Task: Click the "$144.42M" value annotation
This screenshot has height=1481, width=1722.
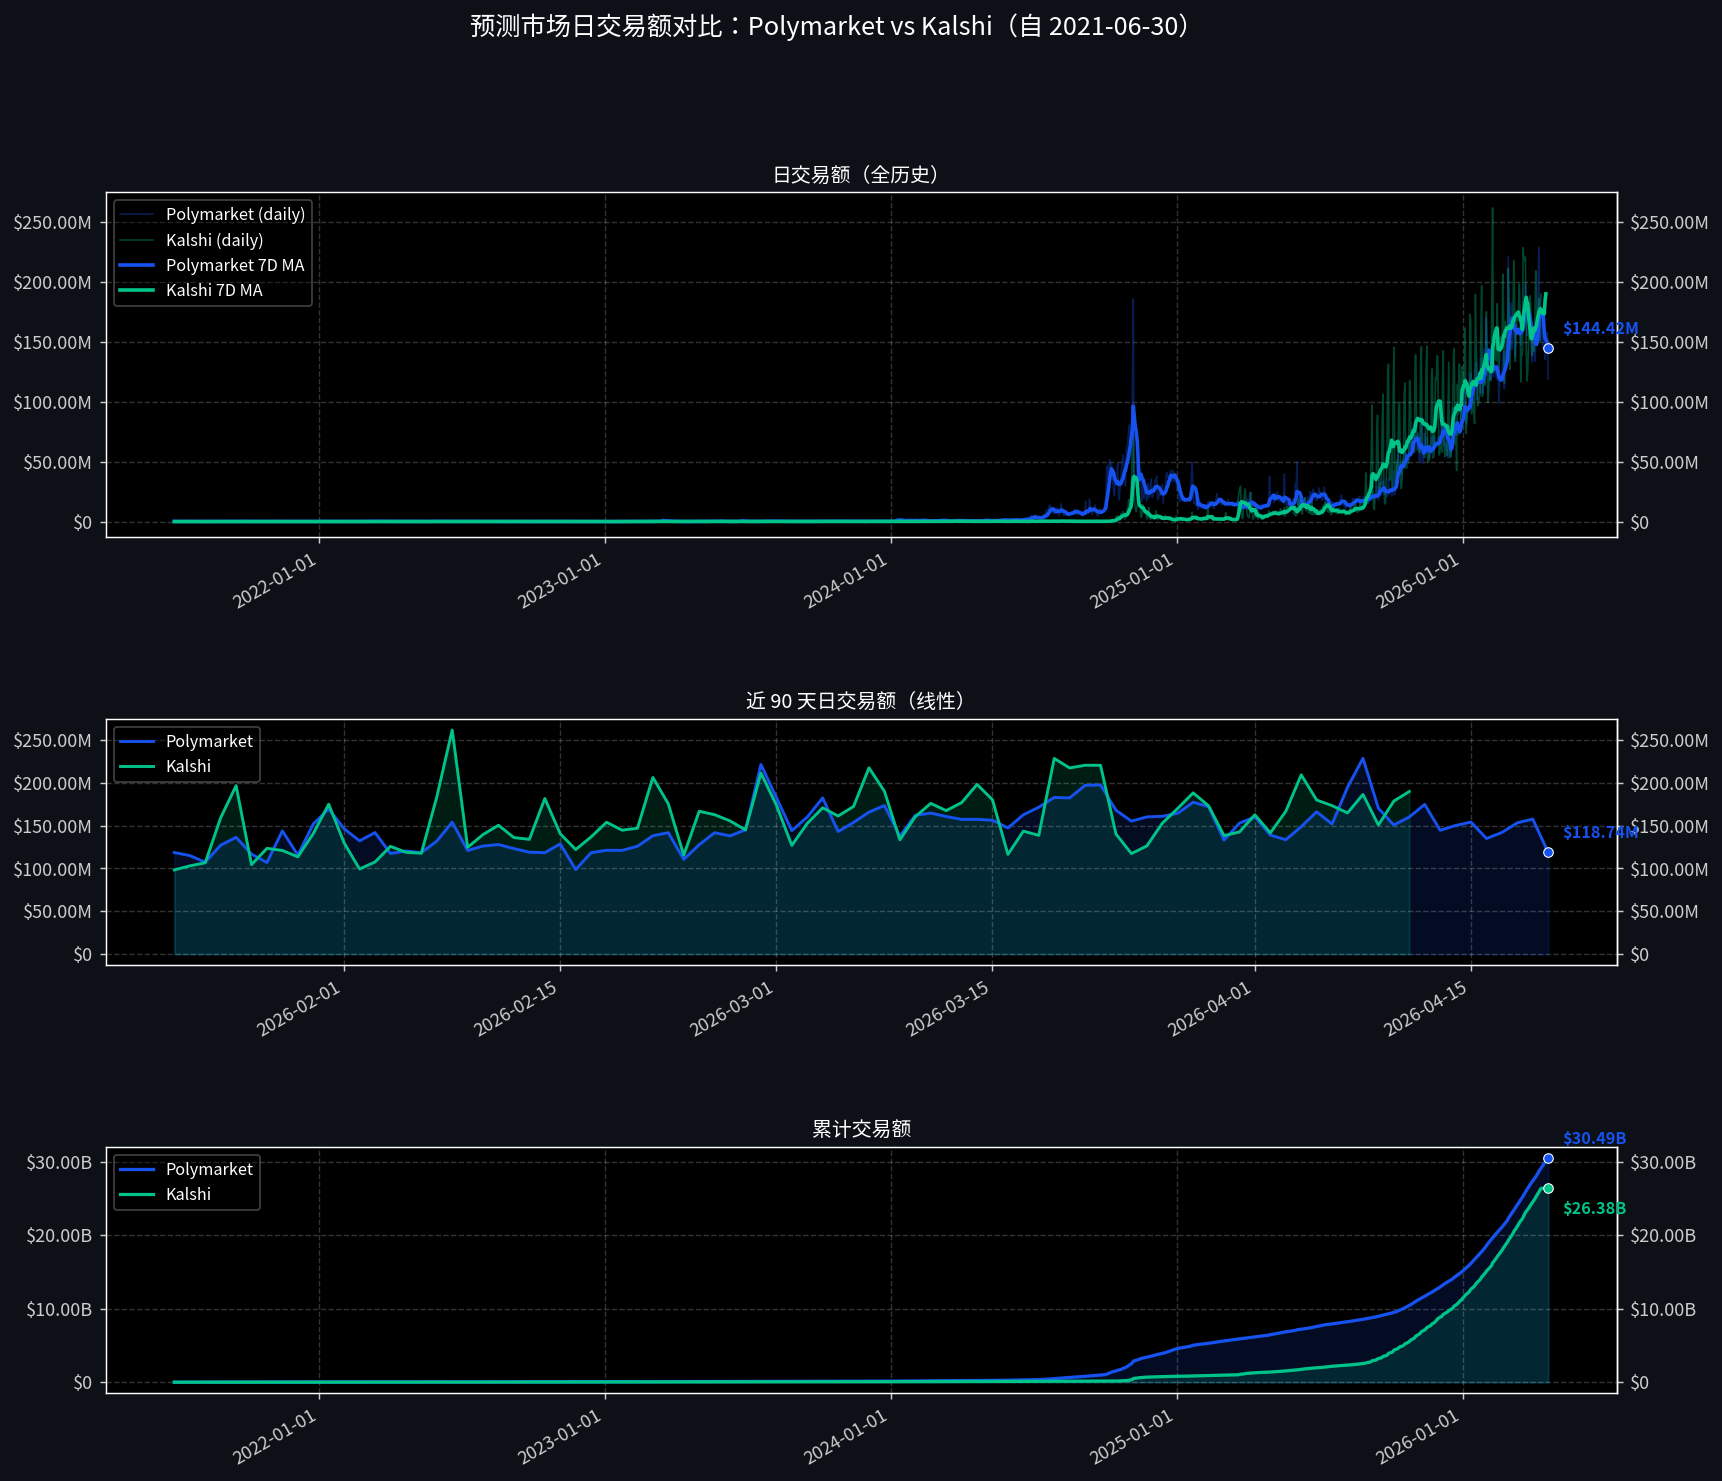Action: [1600, 328]
